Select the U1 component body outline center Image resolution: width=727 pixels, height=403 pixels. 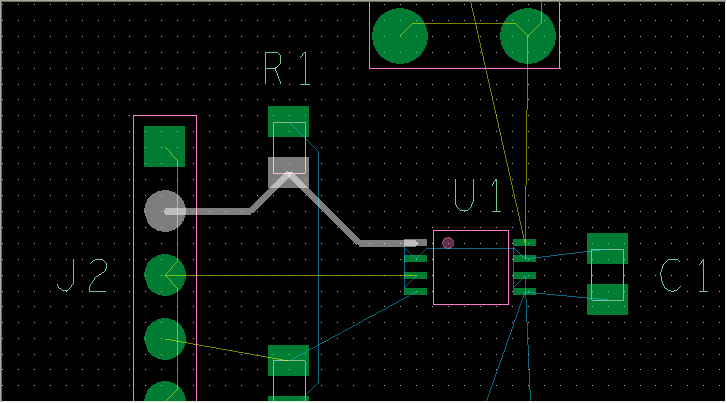pos(470,267)
